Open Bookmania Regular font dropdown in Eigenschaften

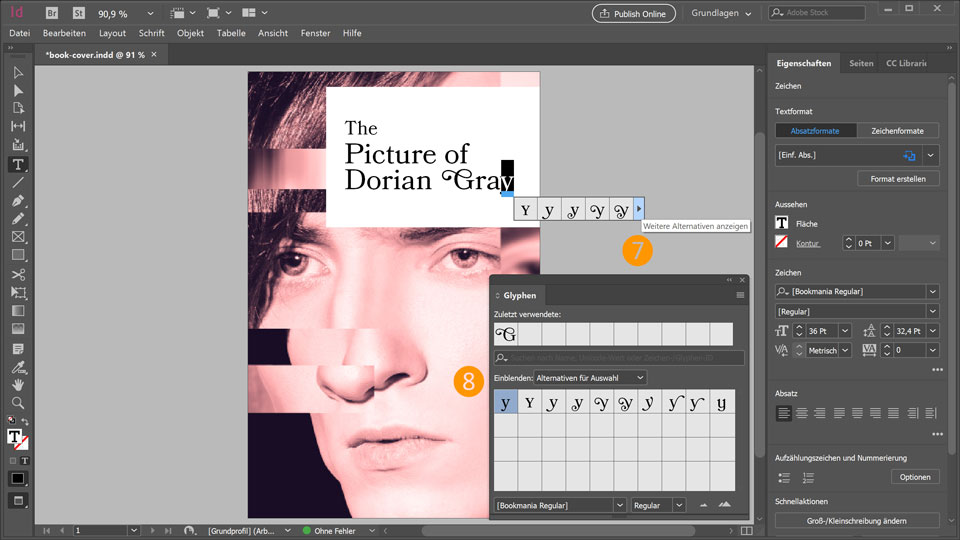pyautogui.click(x=932, y=291)
